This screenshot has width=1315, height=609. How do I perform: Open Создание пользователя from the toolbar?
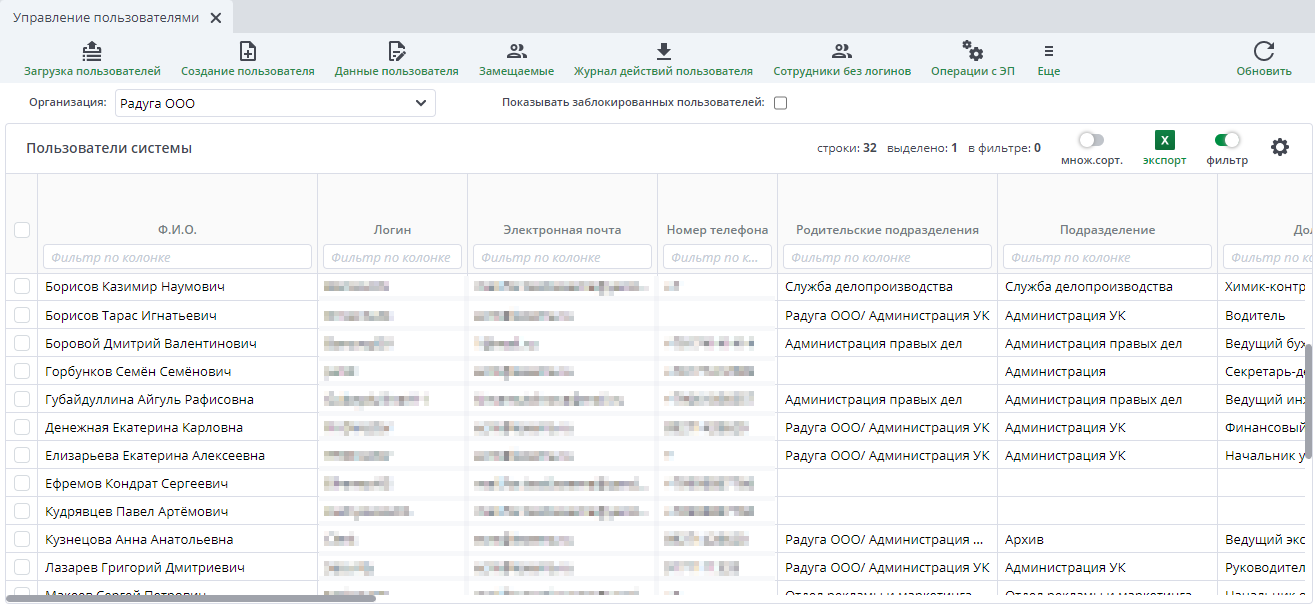click(247, 52)
